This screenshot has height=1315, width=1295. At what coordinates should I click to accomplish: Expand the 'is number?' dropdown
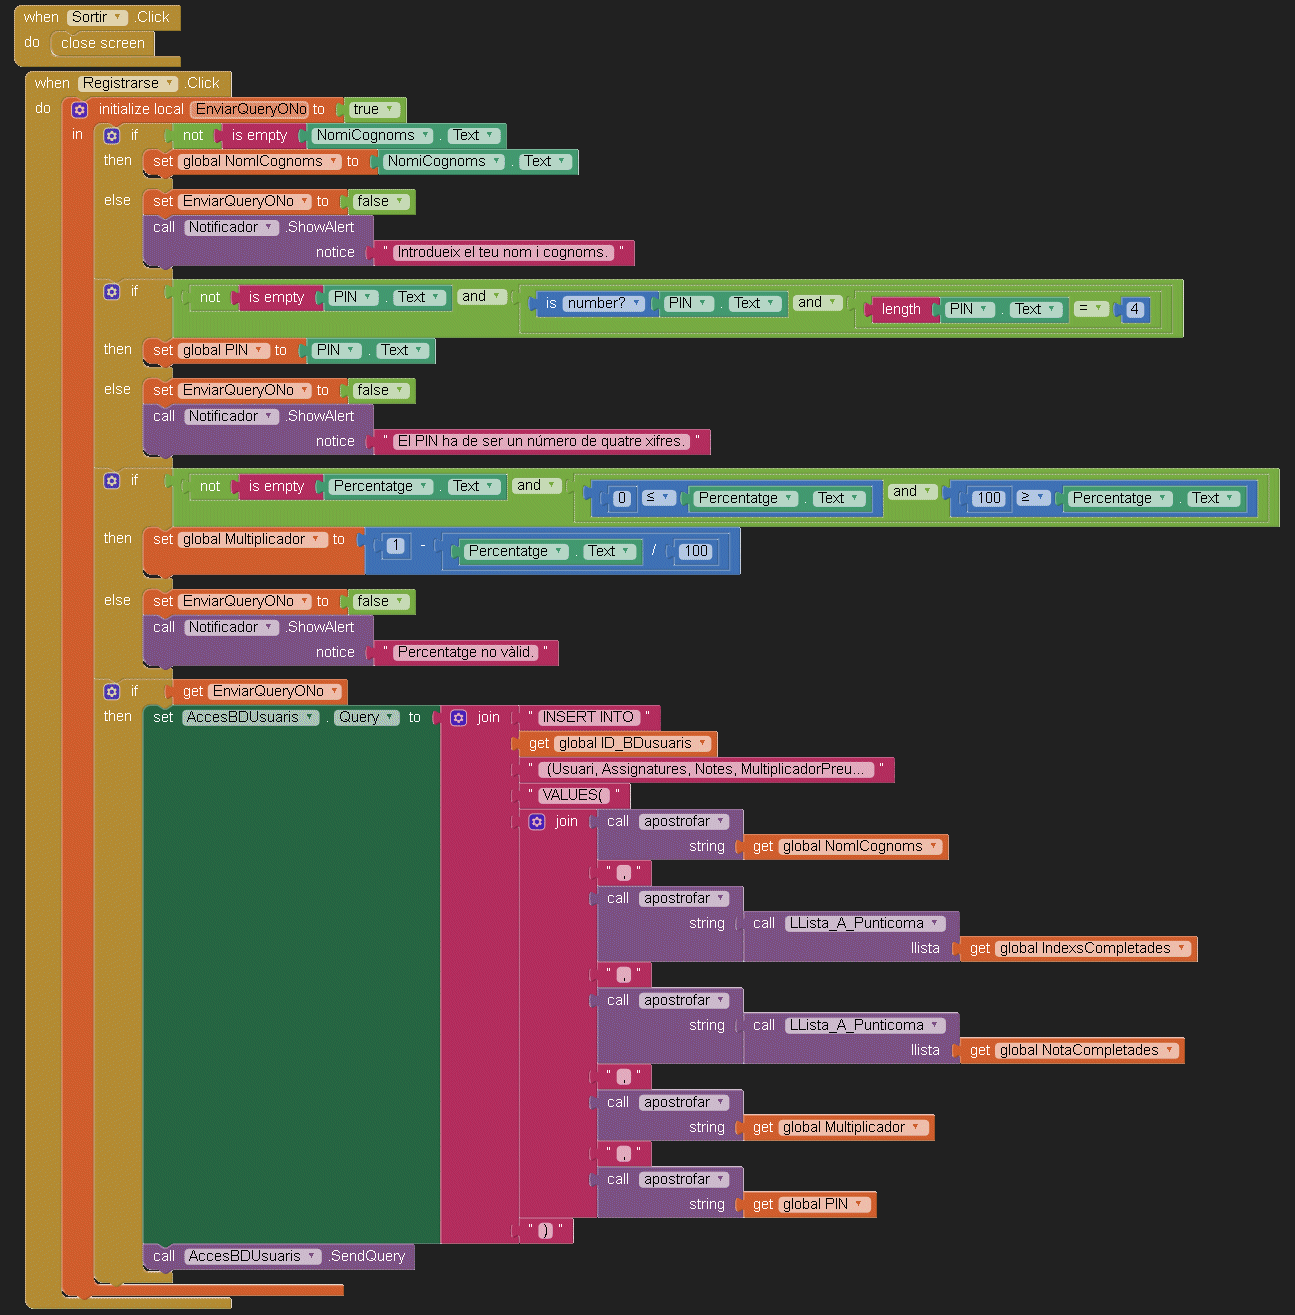604,304
